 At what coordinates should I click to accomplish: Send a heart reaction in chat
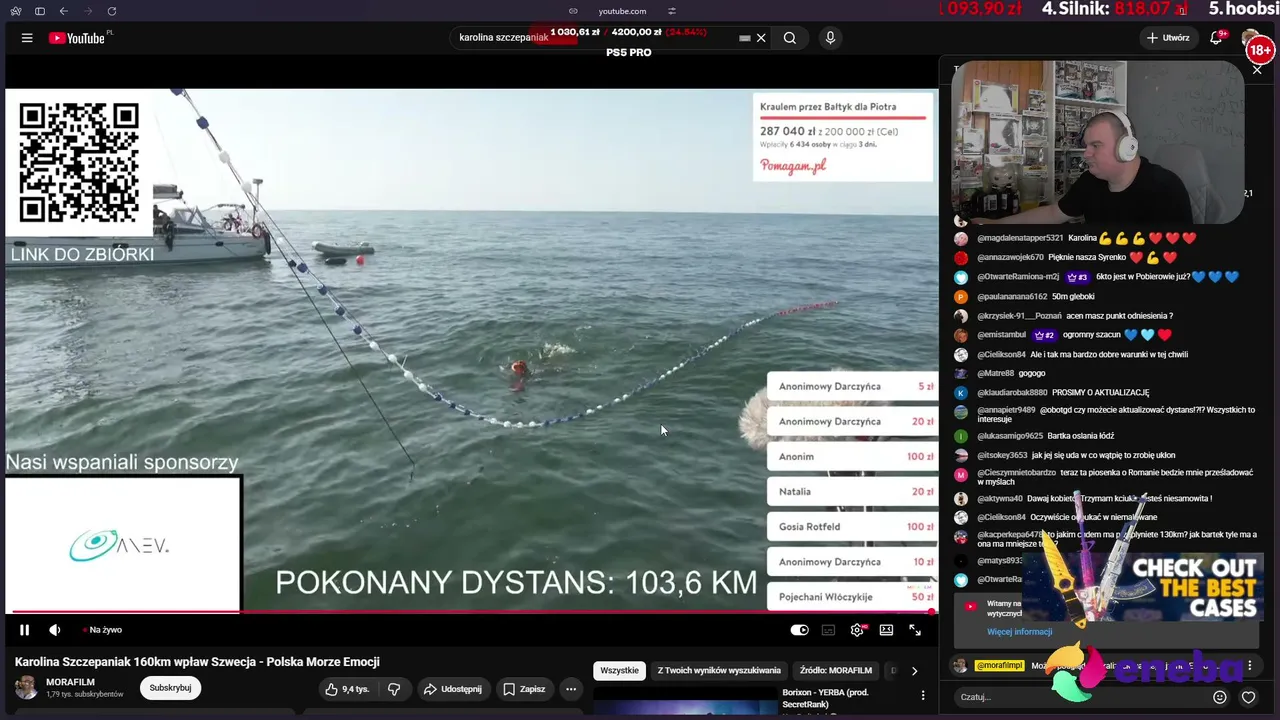click(x=1248, y=697)
